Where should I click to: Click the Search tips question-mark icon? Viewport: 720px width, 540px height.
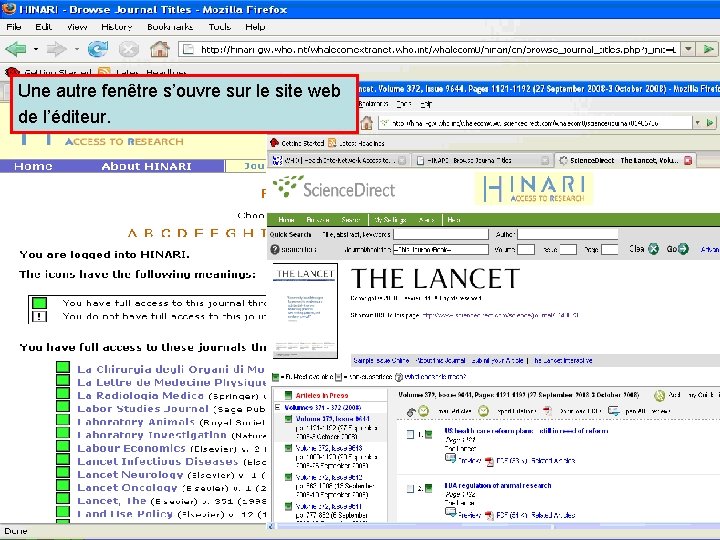tap(275, 249)
